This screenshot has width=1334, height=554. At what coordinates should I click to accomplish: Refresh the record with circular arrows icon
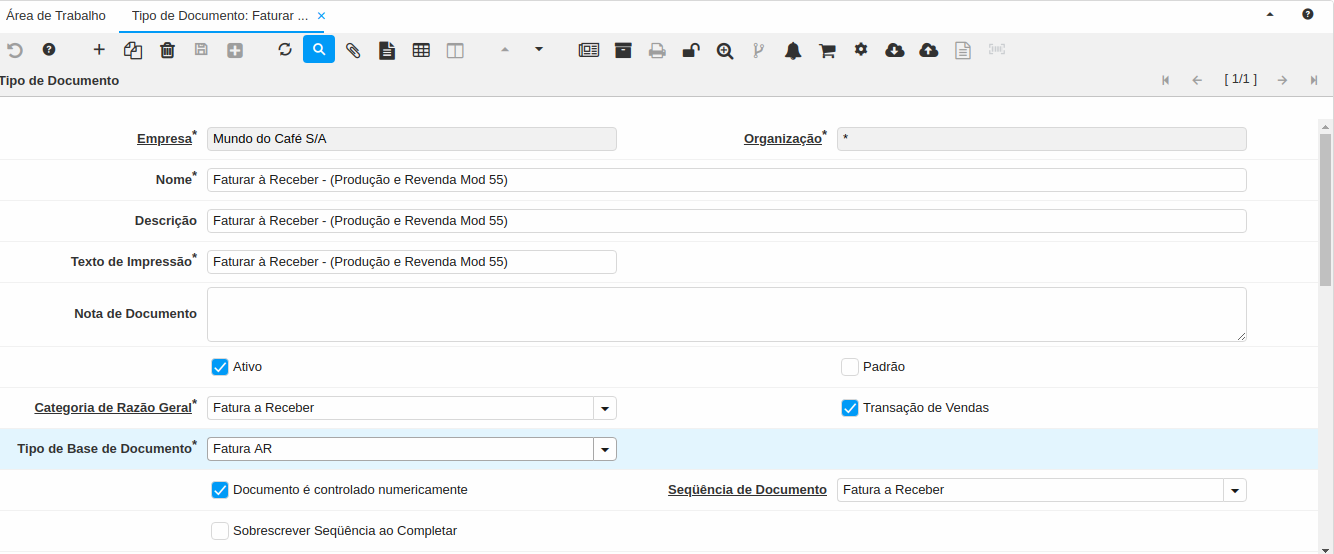[285, 49]
